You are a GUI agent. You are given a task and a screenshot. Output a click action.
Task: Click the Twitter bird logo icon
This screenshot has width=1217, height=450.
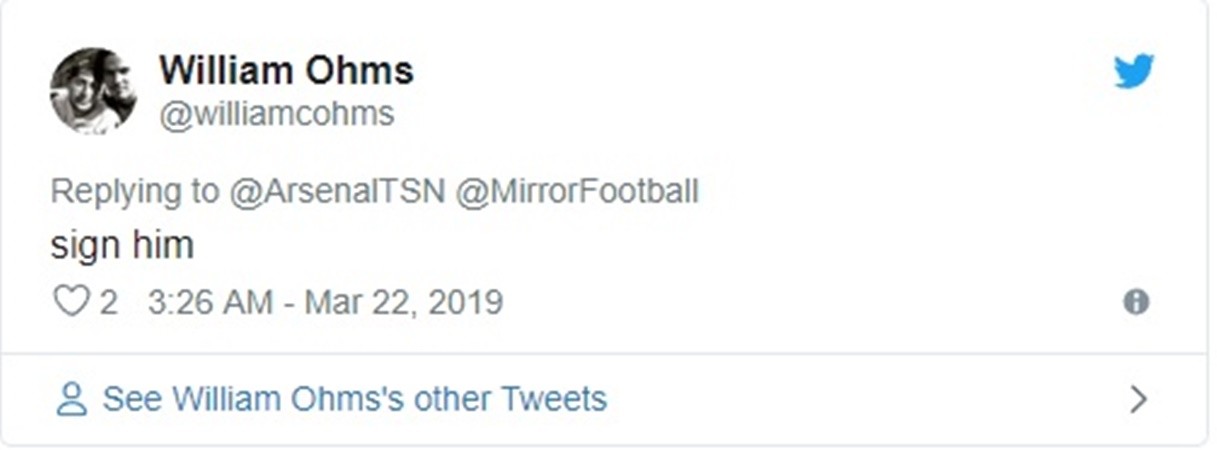pyautogui.click(x=1134, y=72)
